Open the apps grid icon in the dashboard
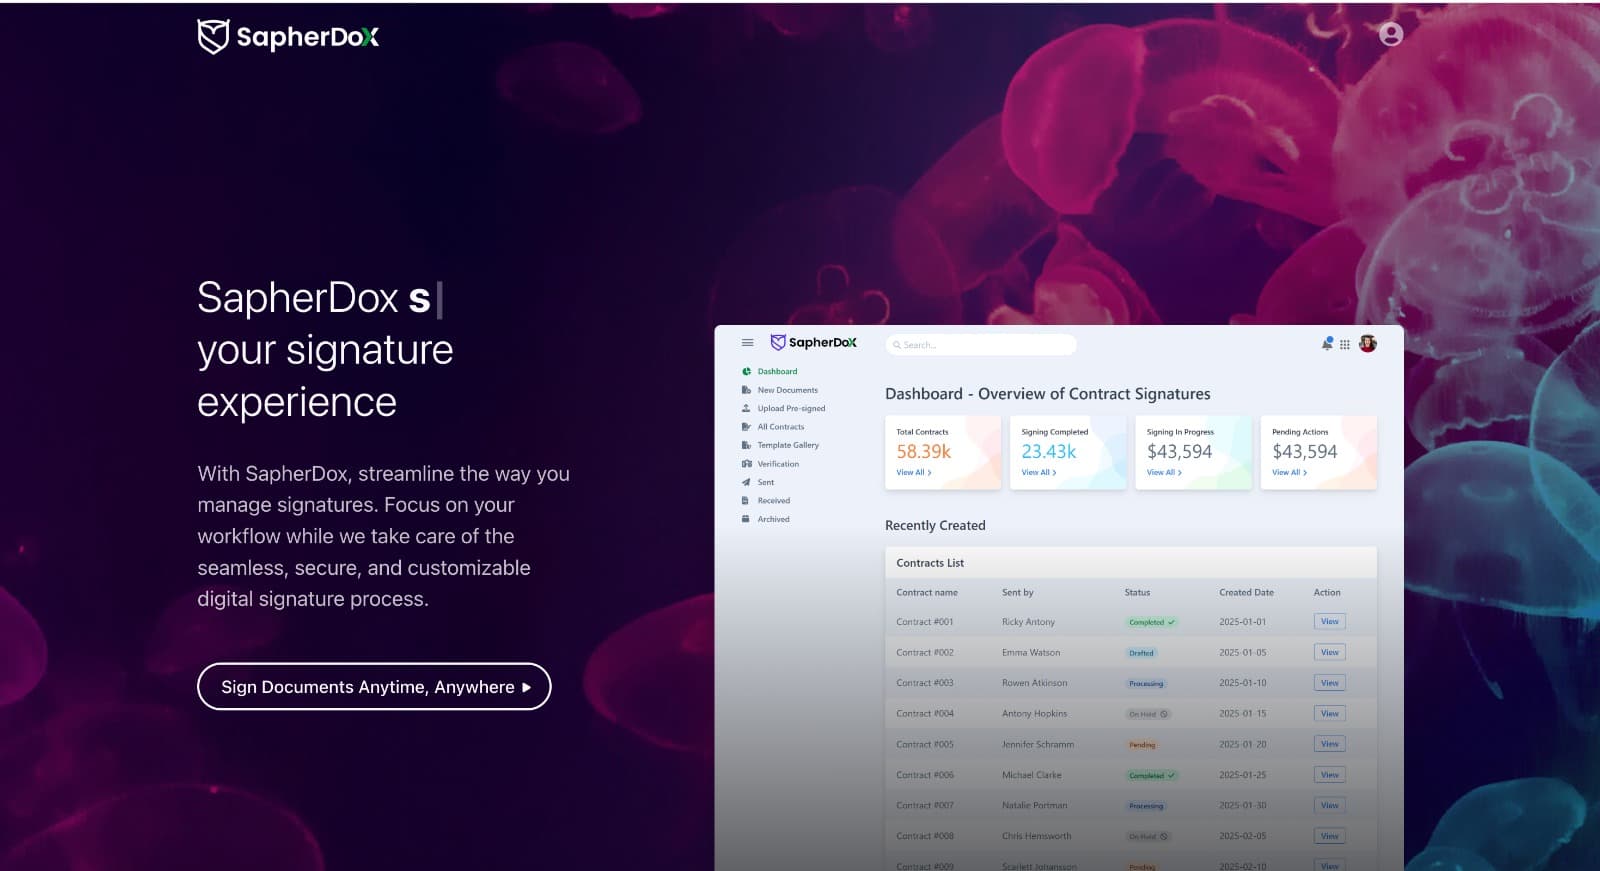This screenshot has width=1600, height=871. (x=1345, y=345)
